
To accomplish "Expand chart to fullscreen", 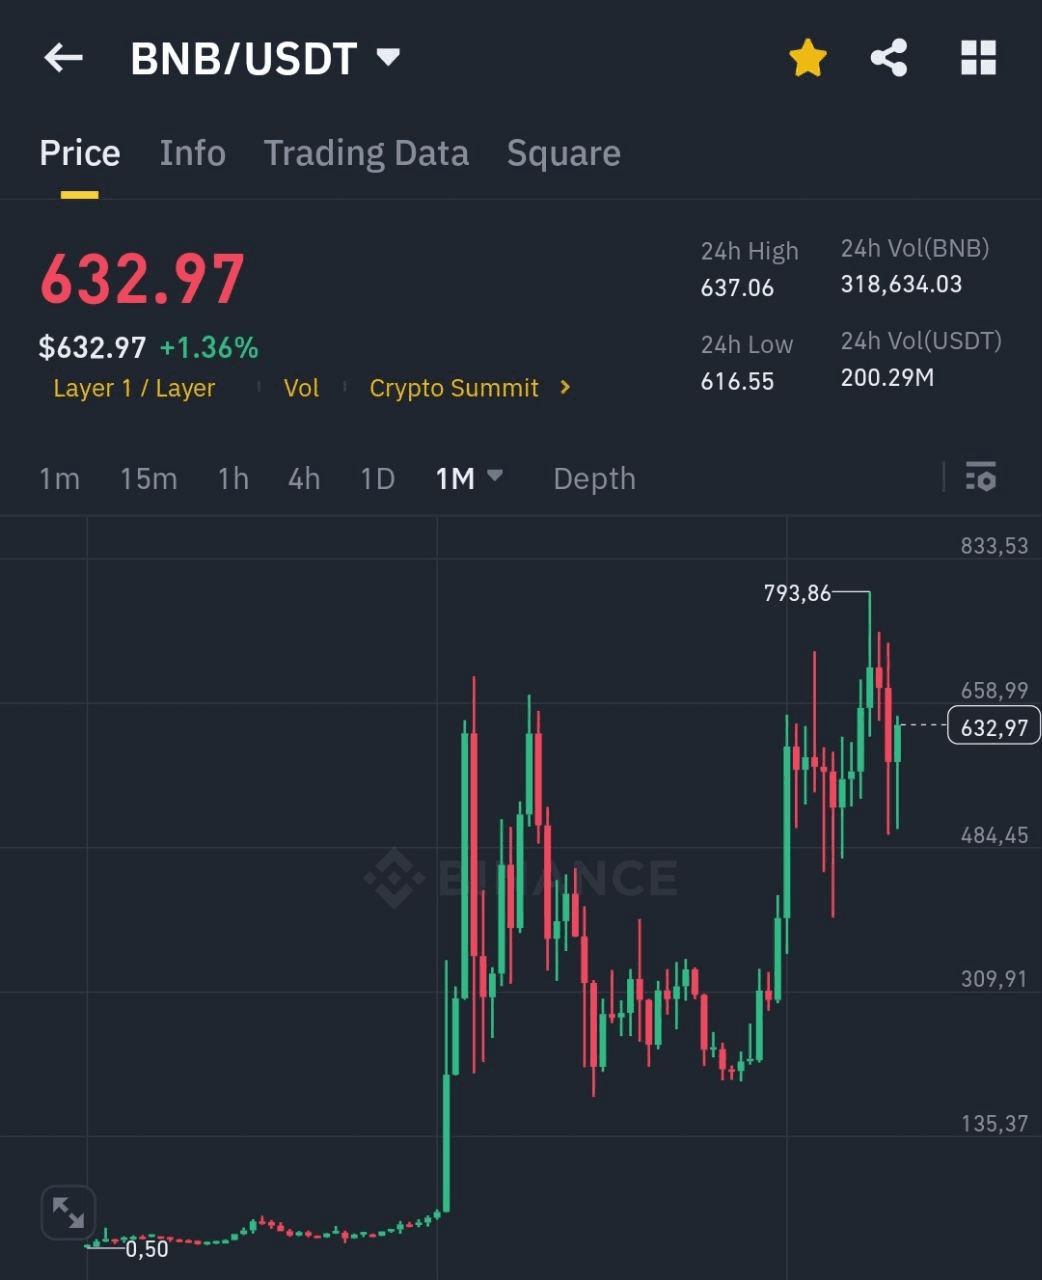I will [68, 1213].
